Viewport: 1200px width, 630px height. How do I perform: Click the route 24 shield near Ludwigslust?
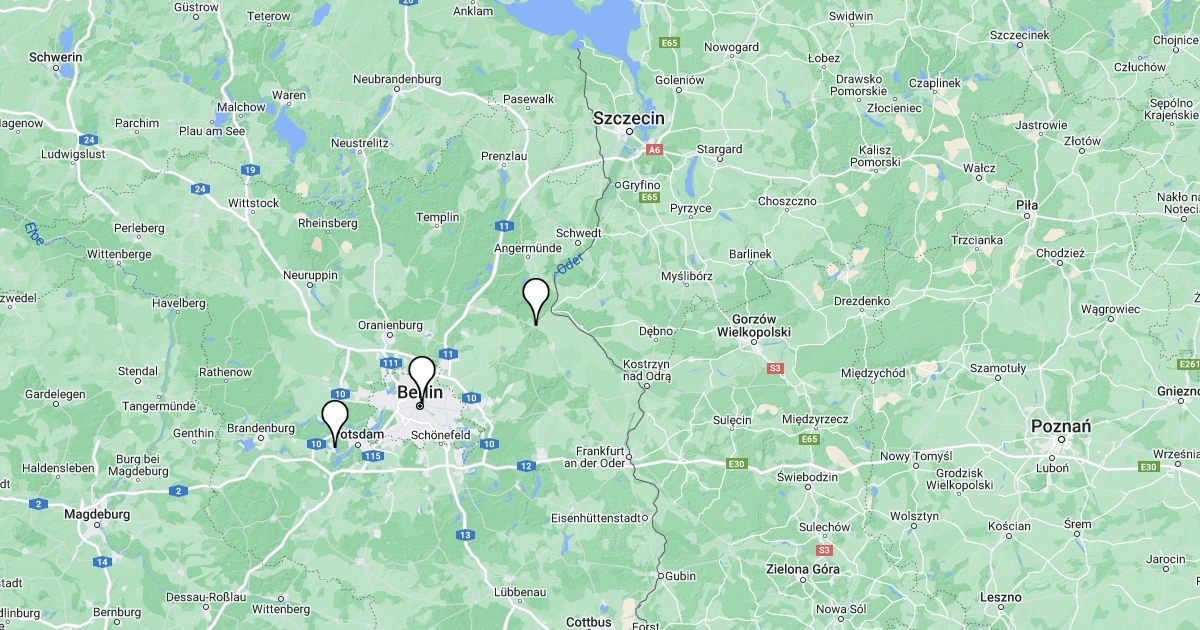coord(89,139)
